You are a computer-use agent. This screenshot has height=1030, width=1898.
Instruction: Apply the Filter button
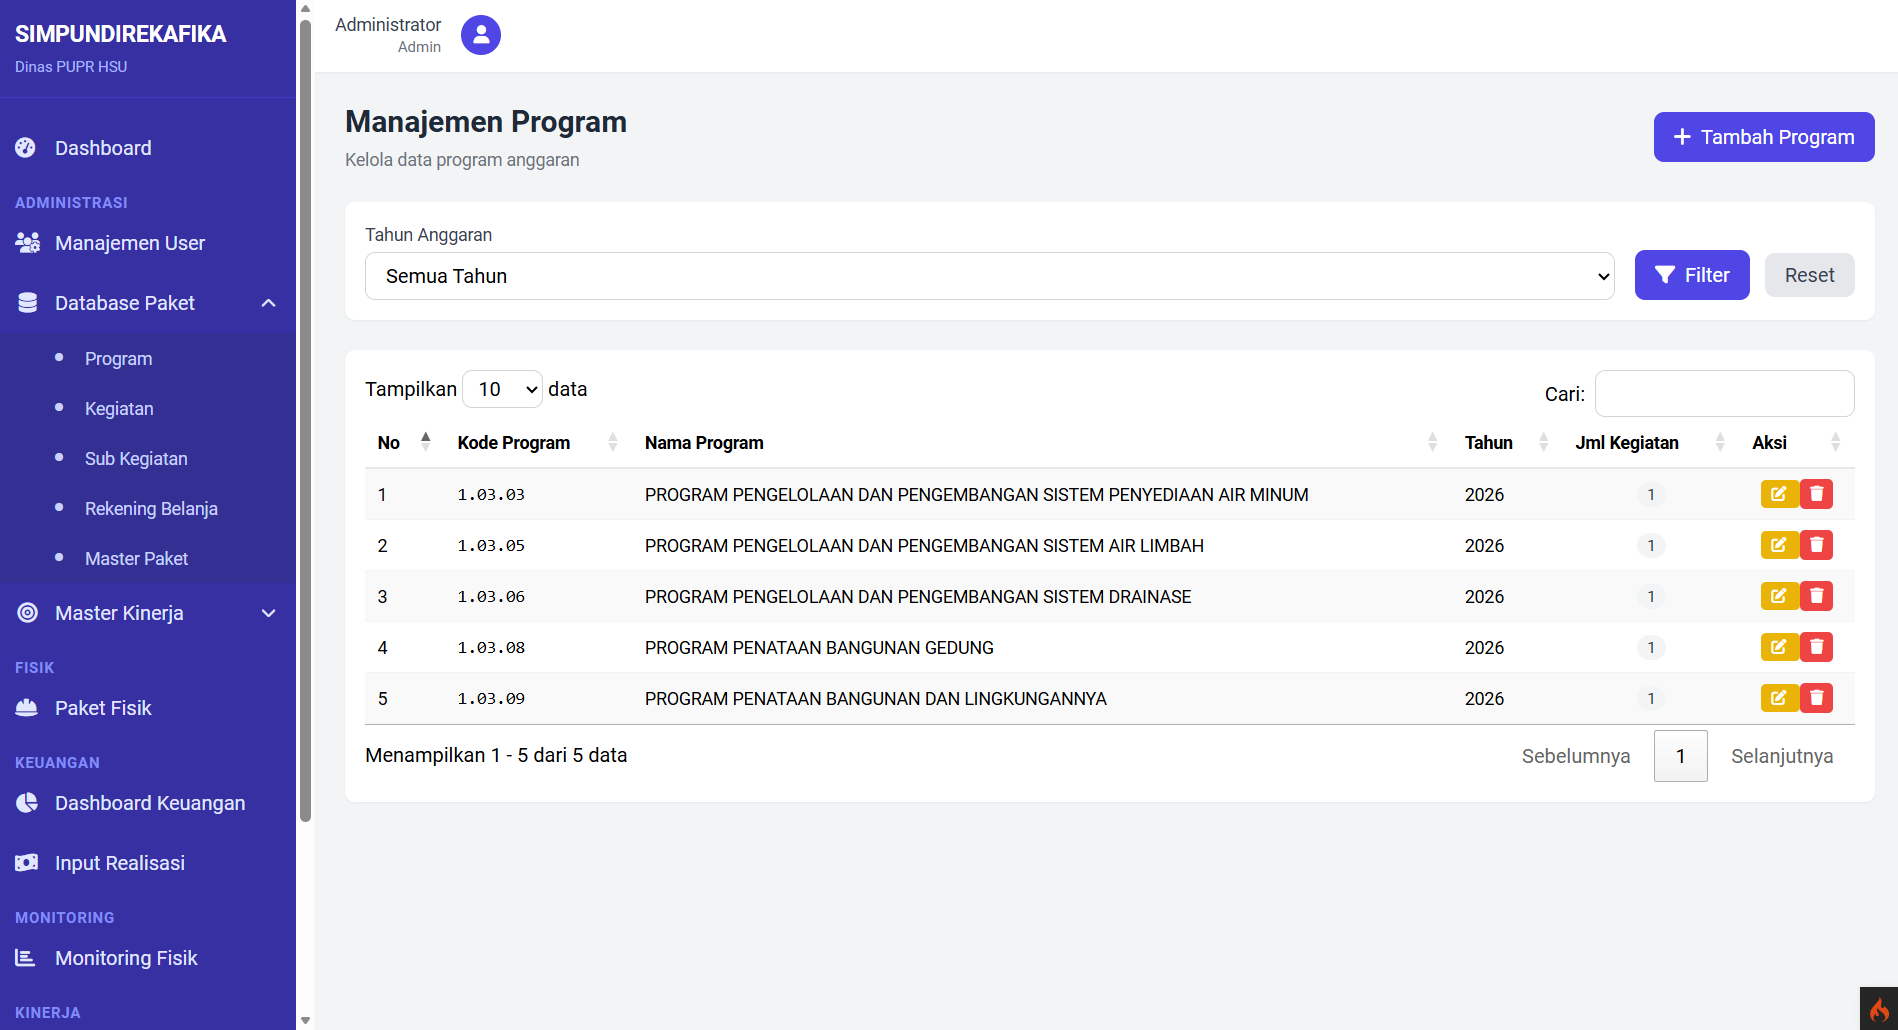(1692, 275)
